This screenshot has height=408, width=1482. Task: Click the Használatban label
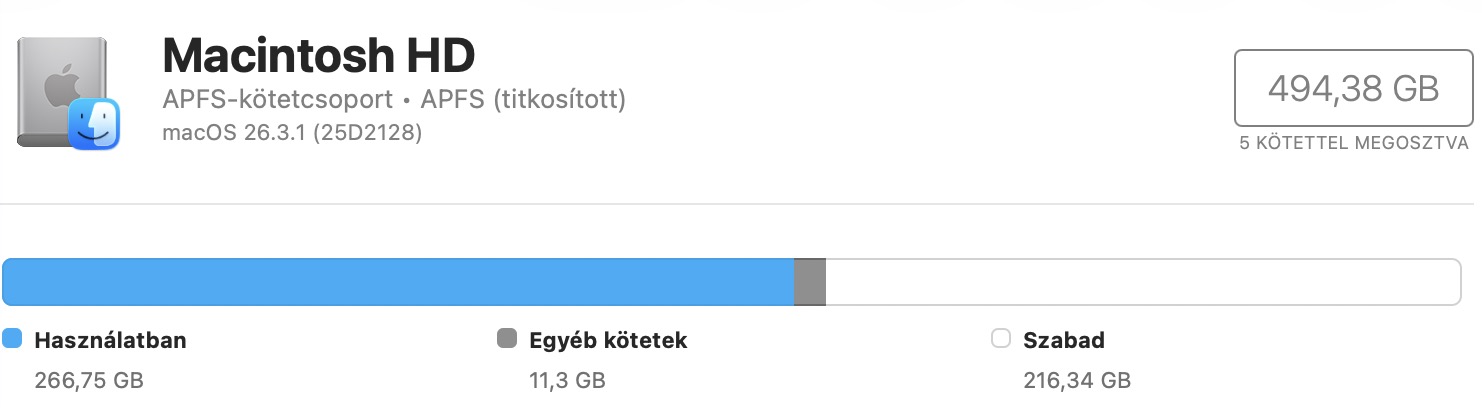click(x=110, y=340)
